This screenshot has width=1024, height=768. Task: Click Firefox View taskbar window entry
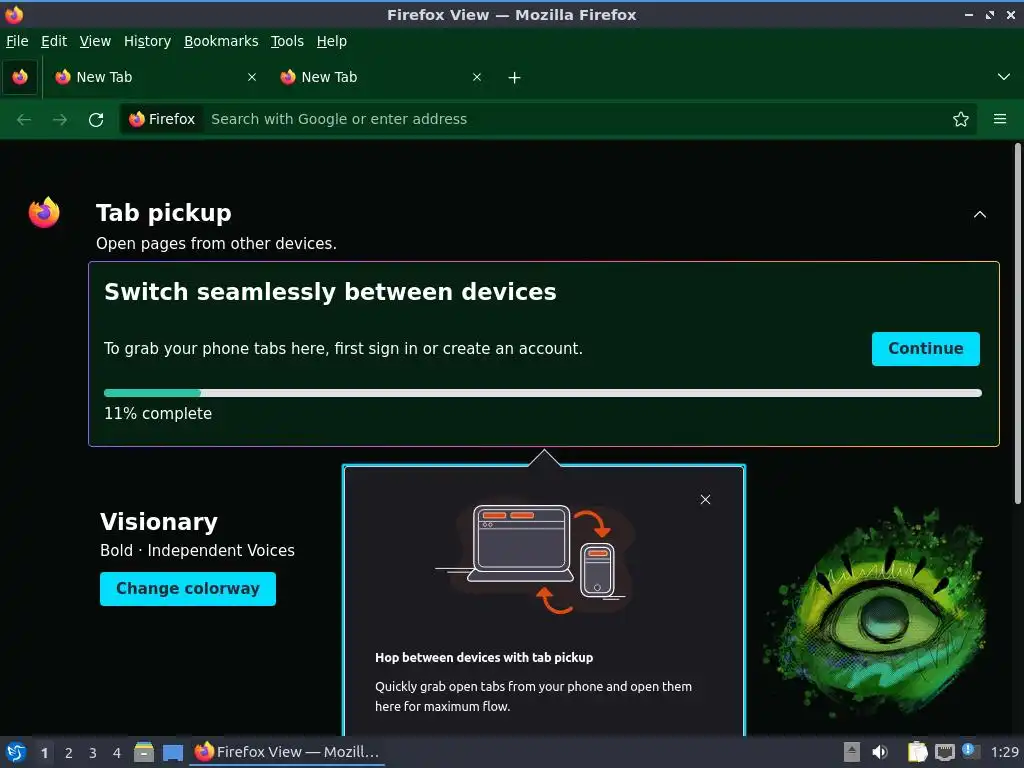click(x=287, y=752)
